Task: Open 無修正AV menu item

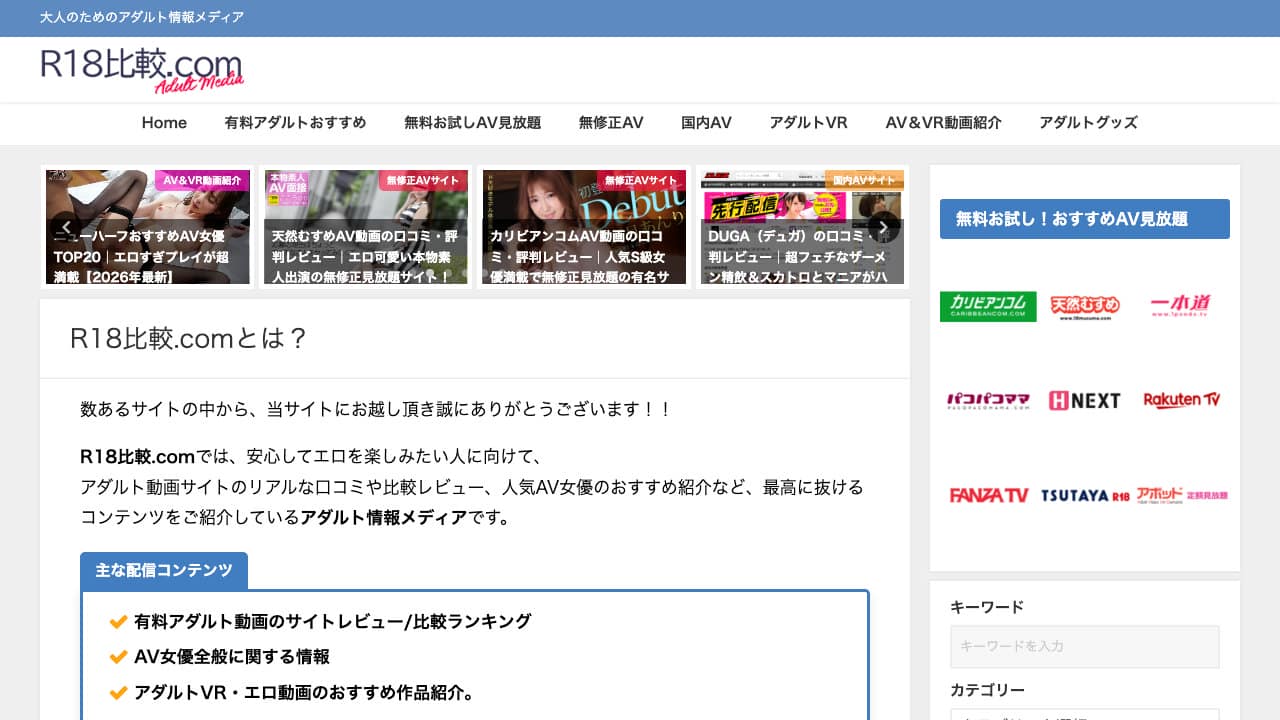Action: (611, 123)
